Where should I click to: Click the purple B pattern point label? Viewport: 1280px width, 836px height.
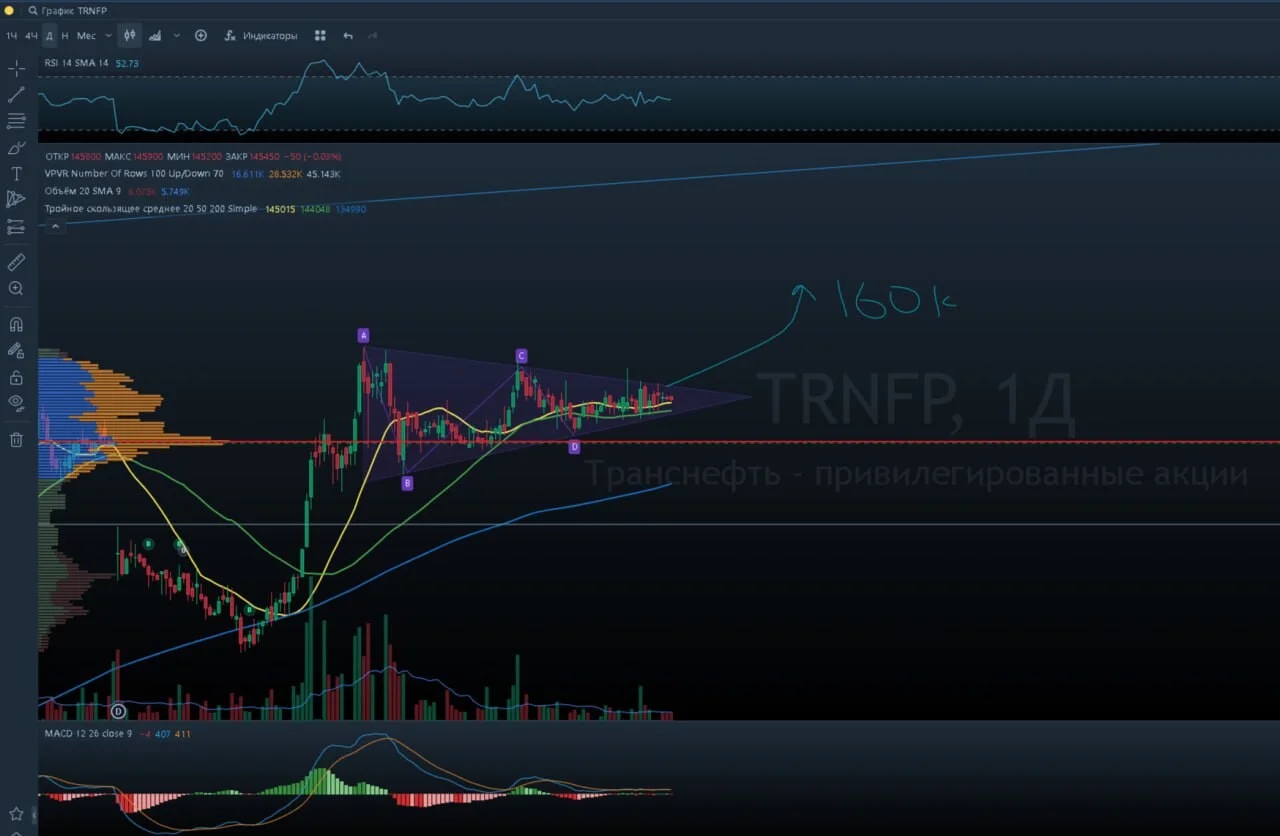[x=407, y=483]
